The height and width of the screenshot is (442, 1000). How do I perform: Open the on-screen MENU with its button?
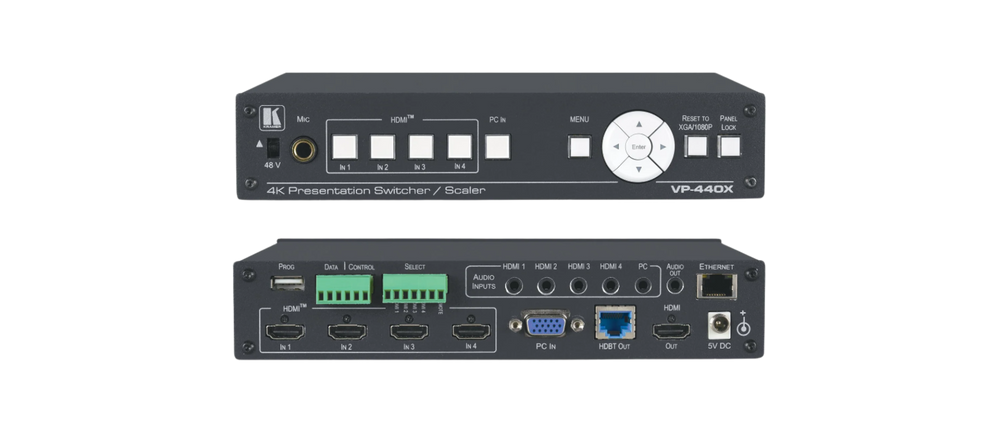click(x=581, y=147)
